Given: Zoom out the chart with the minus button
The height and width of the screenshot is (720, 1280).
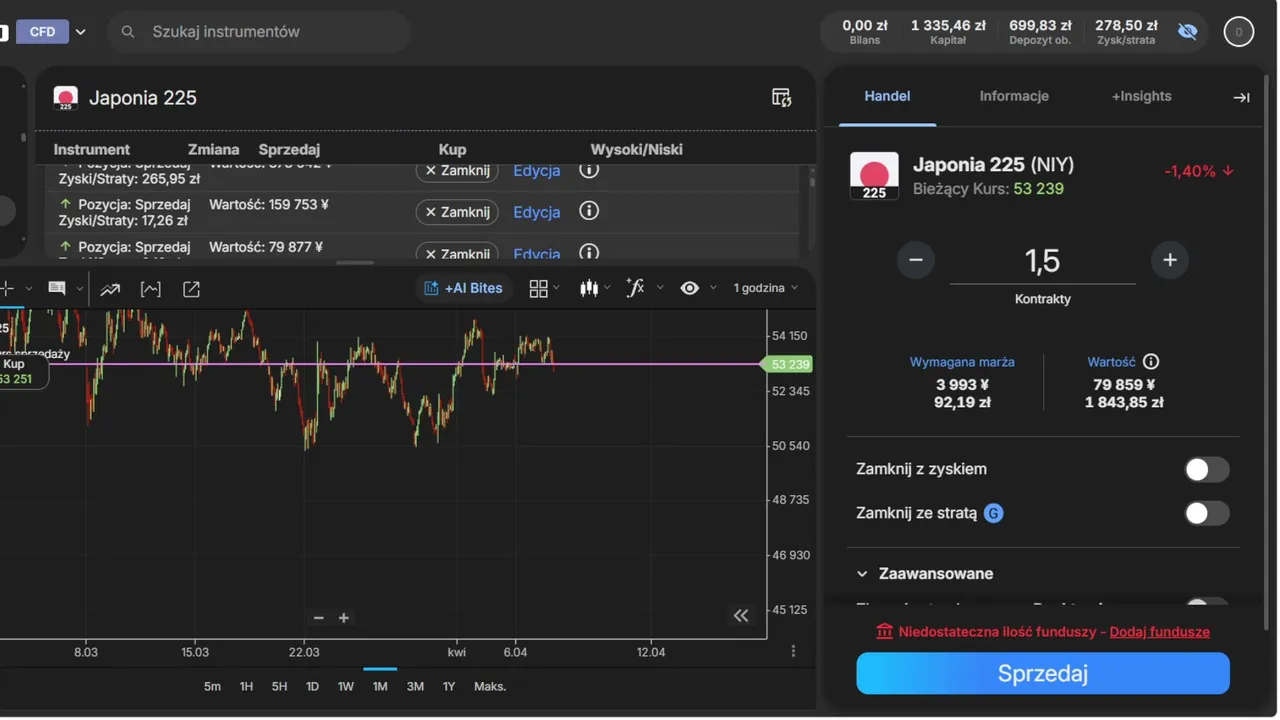Looking at the screenshot, I should point(318,618).
